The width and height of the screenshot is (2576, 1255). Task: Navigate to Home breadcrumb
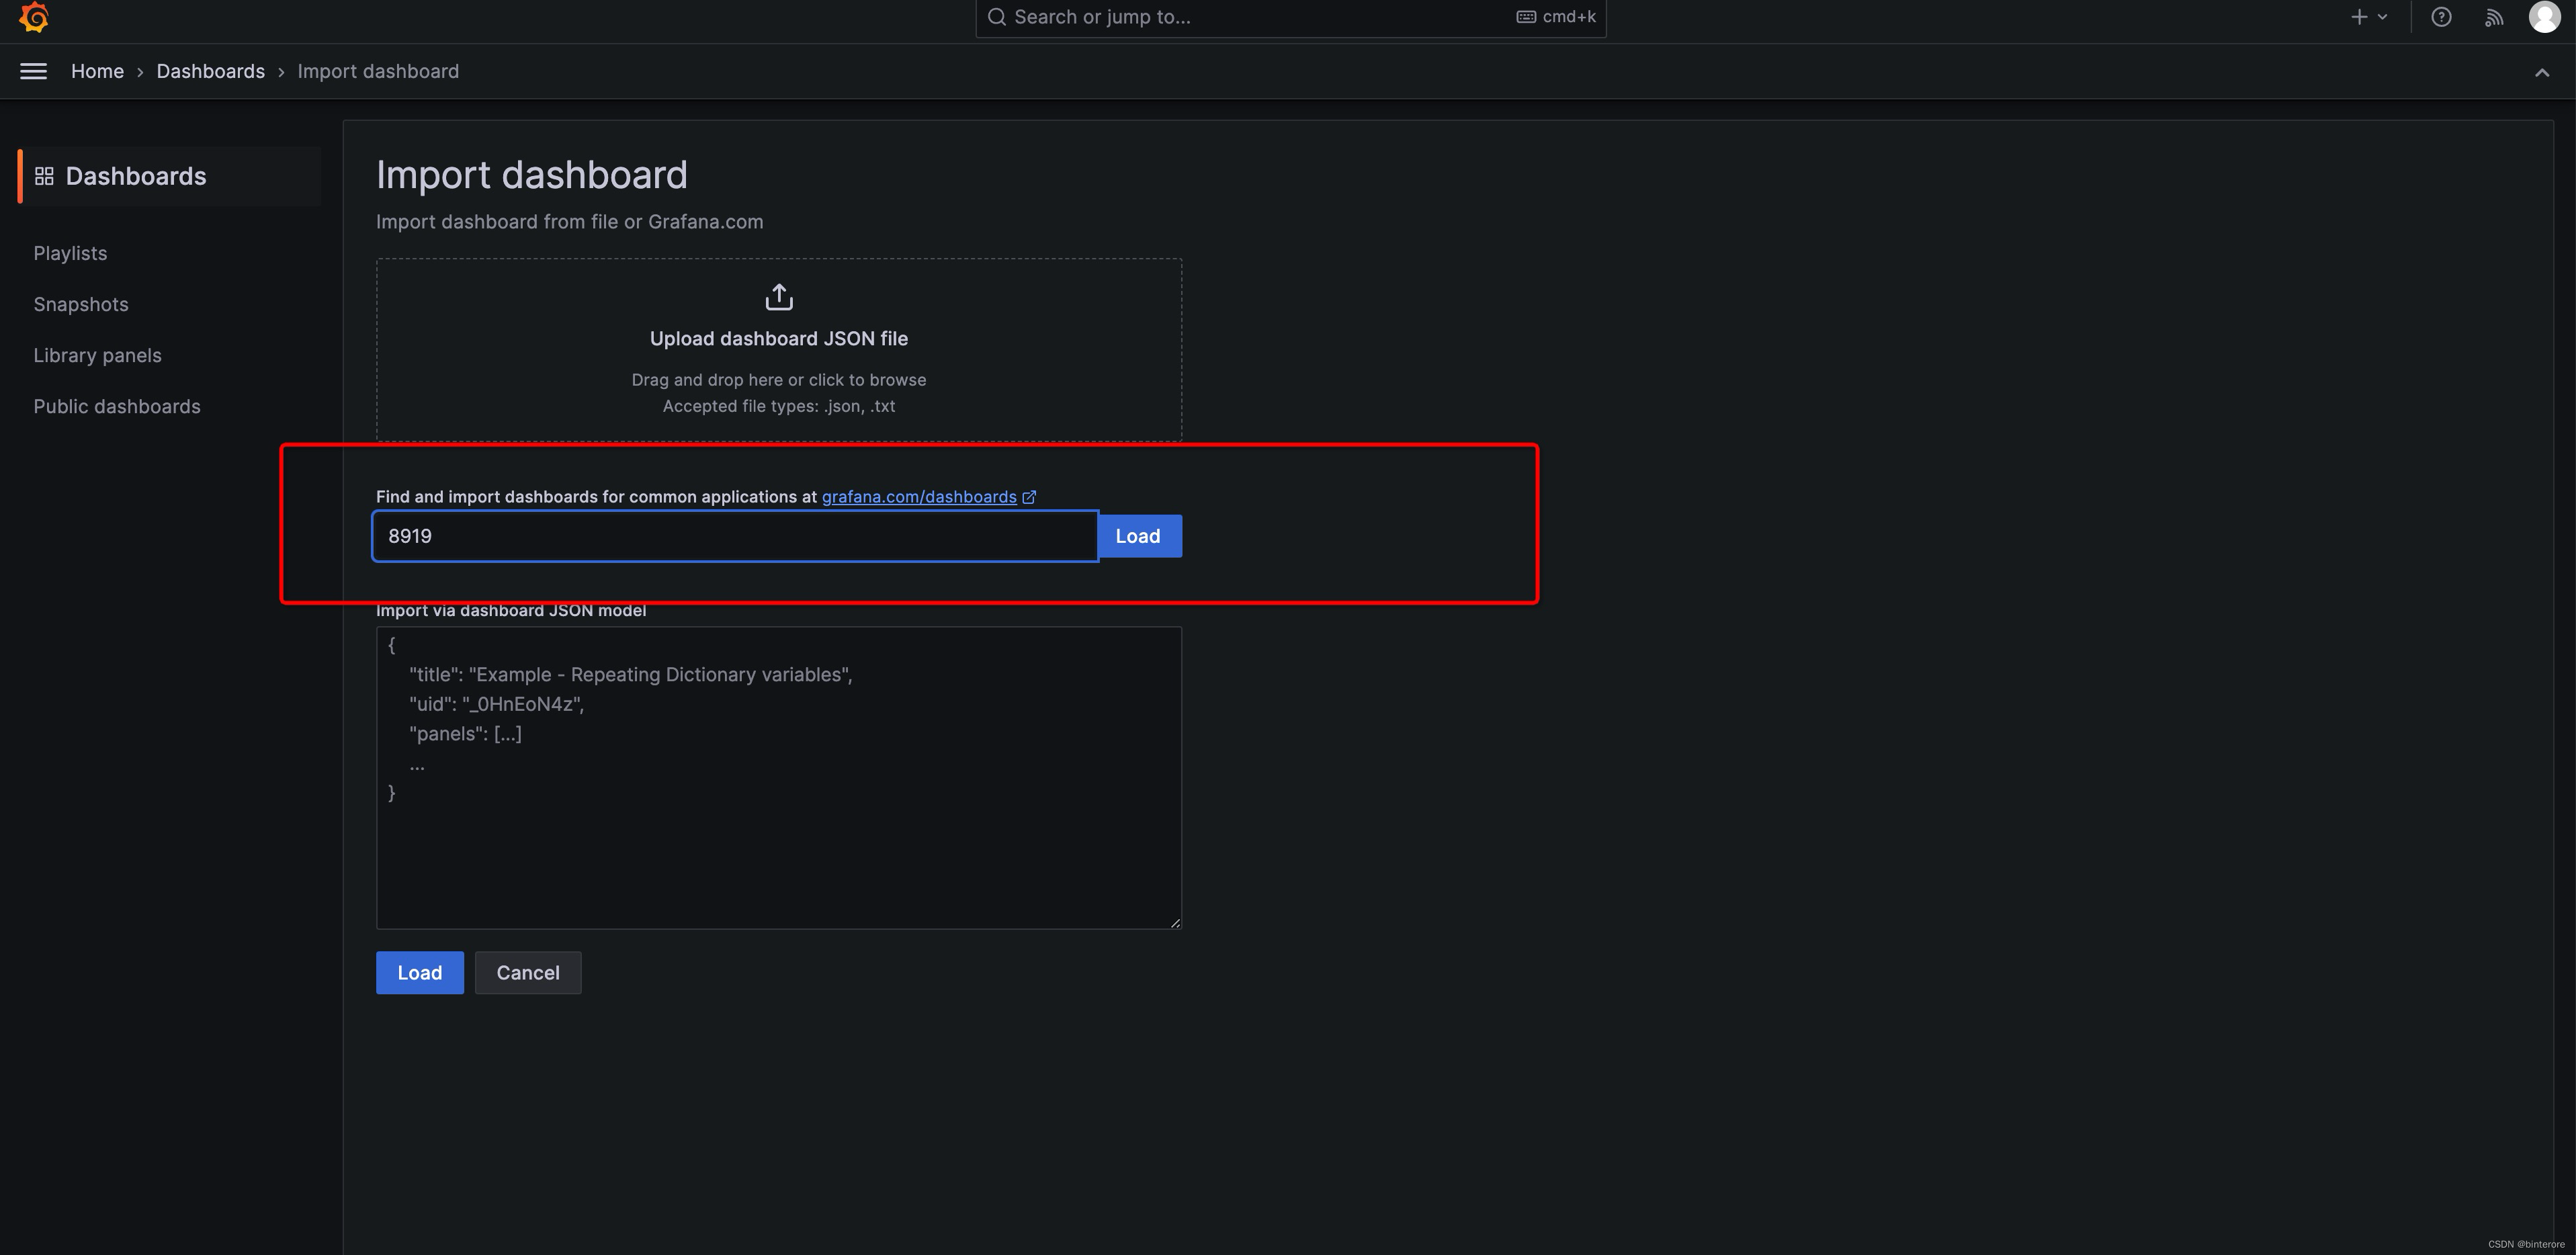point(97,71)
